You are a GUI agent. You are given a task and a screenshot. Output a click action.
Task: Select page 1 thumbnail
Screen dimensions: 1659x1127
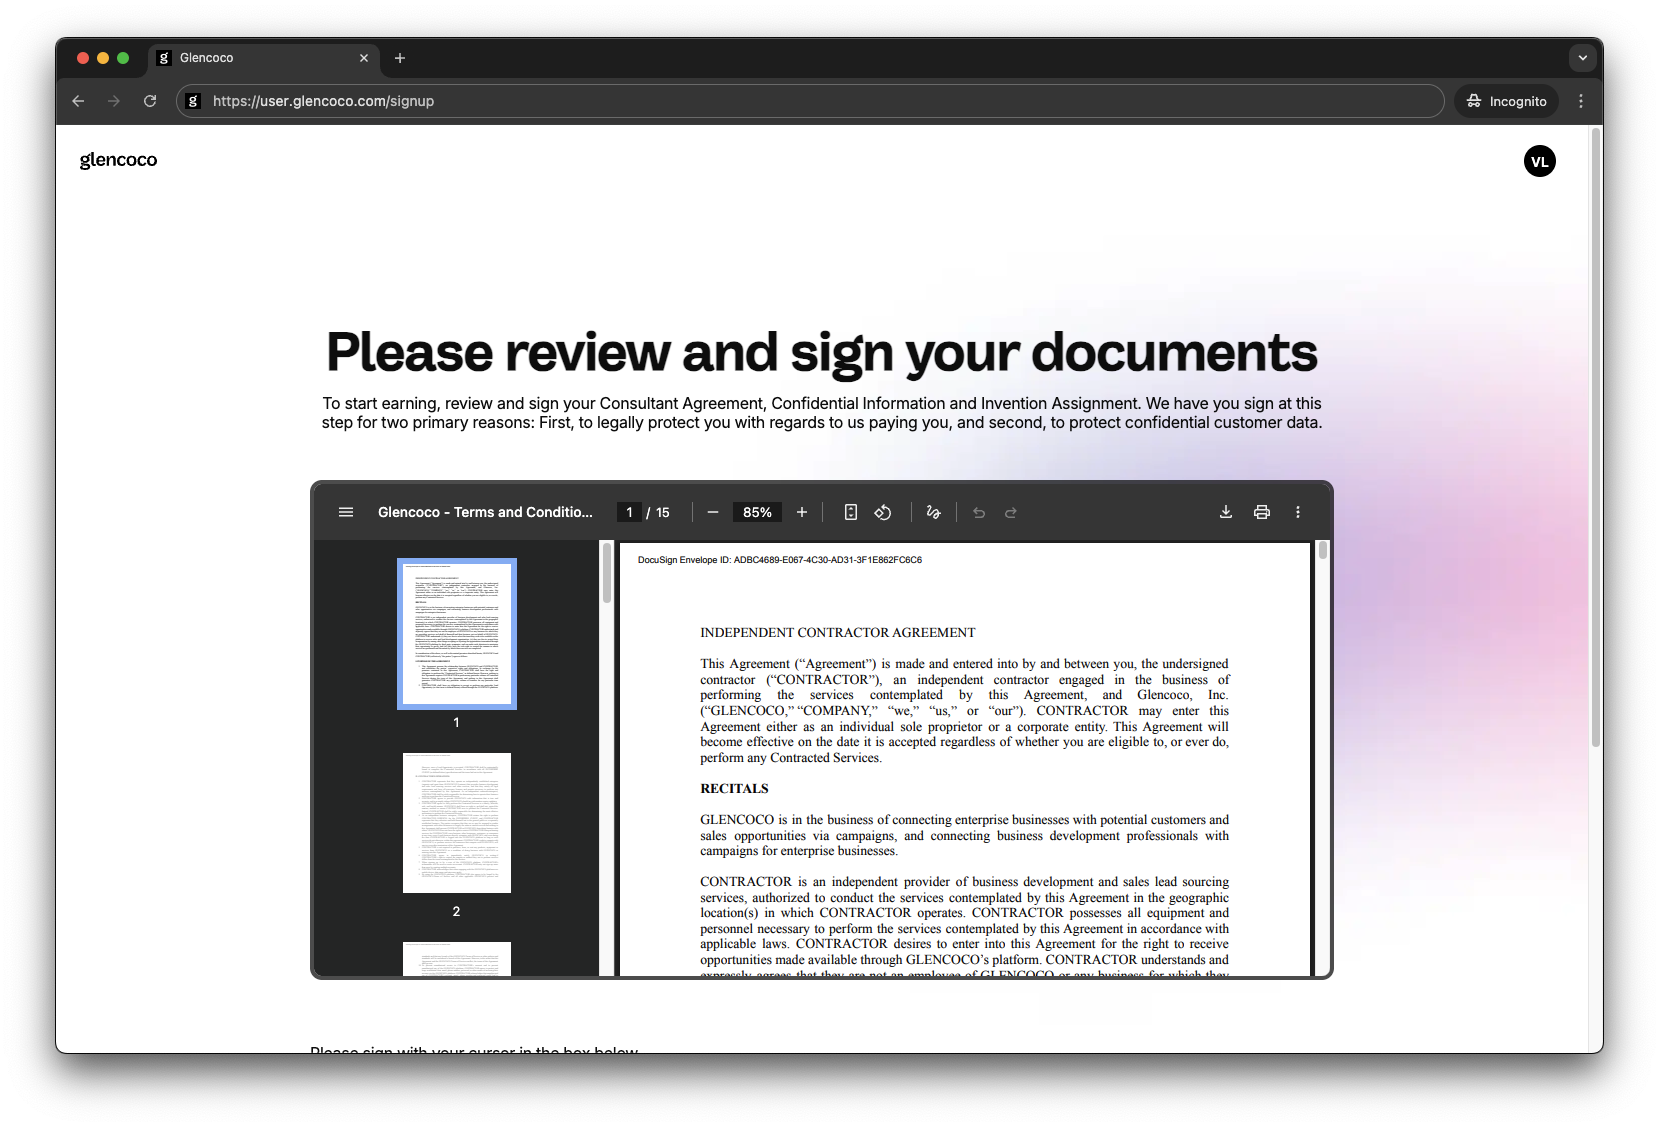click(457, 634)
